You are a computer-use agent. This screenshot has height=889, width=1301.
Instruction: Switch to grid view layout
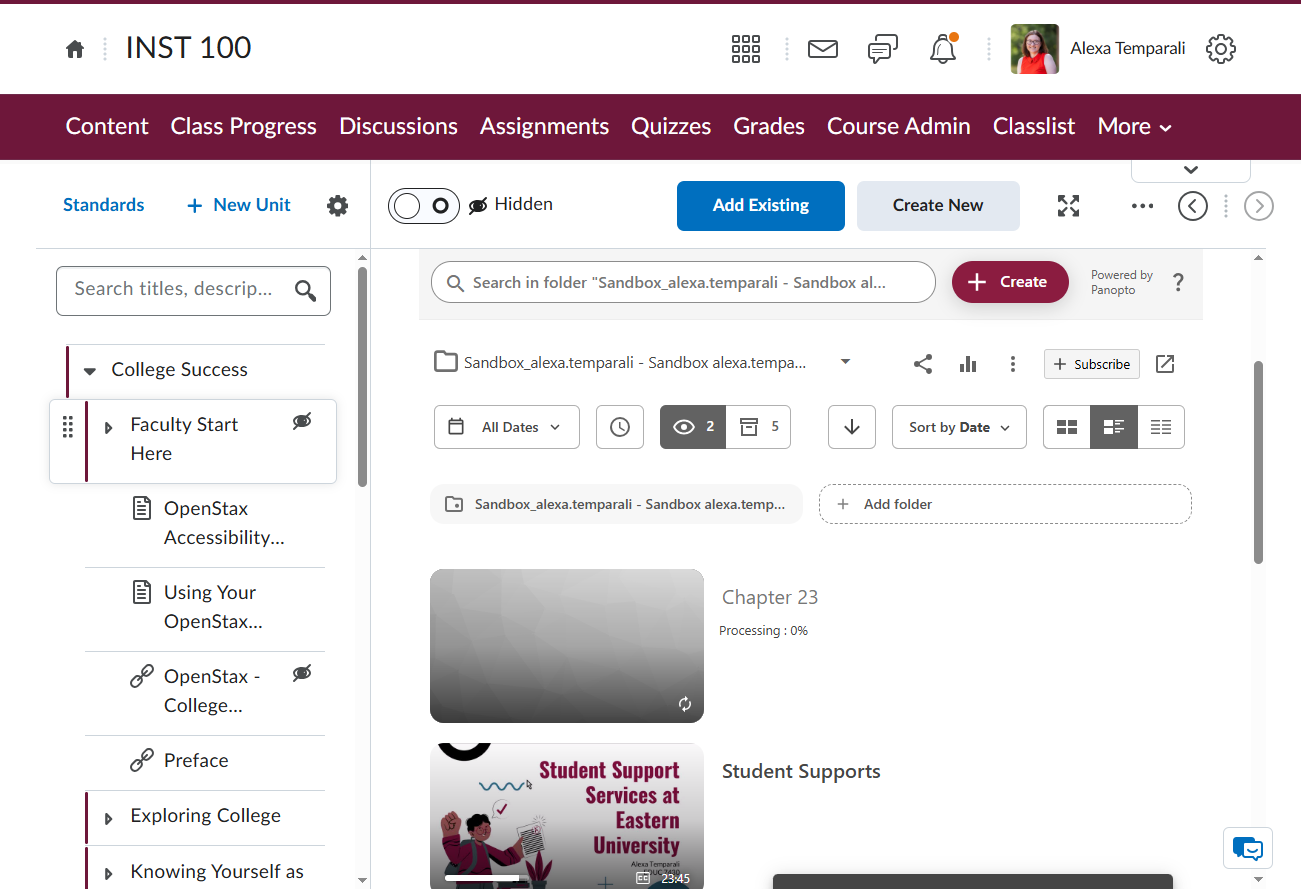click(1067, 427)
